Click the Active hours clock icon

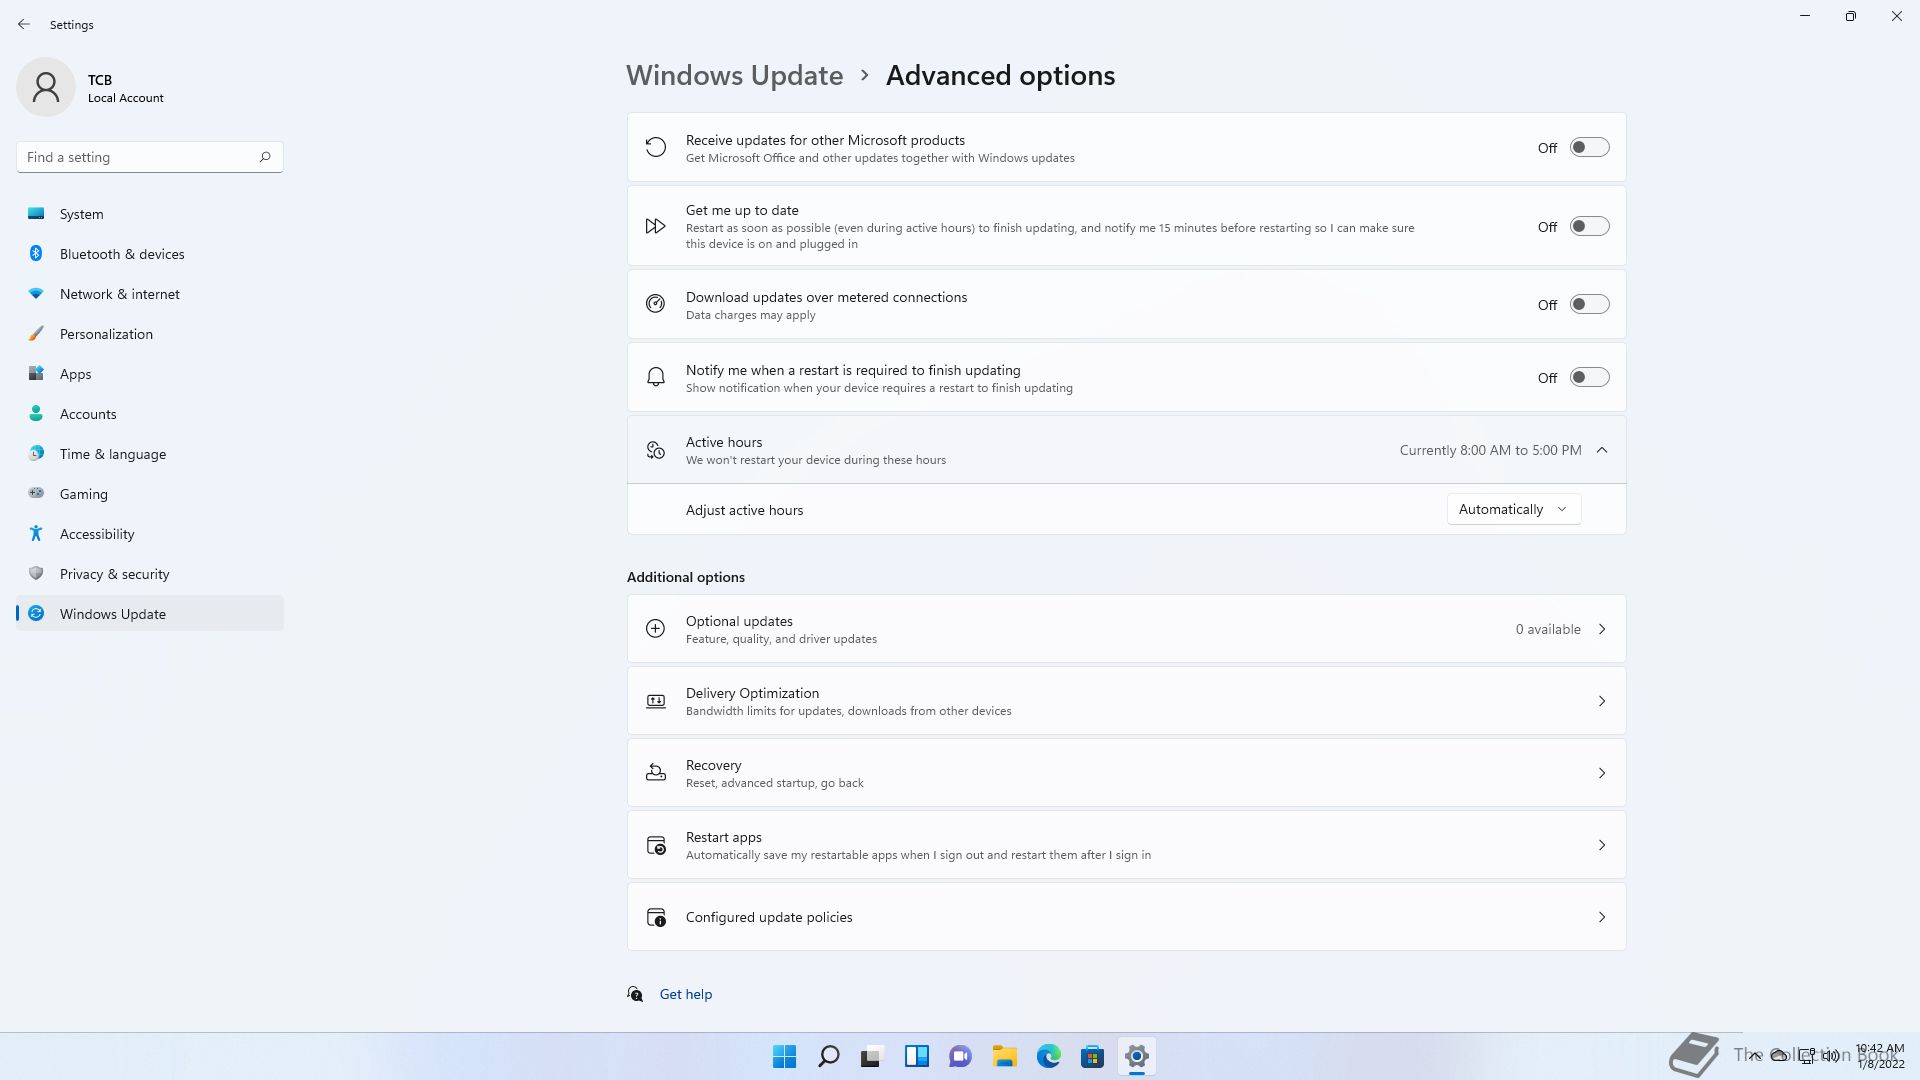coord(655,450)
